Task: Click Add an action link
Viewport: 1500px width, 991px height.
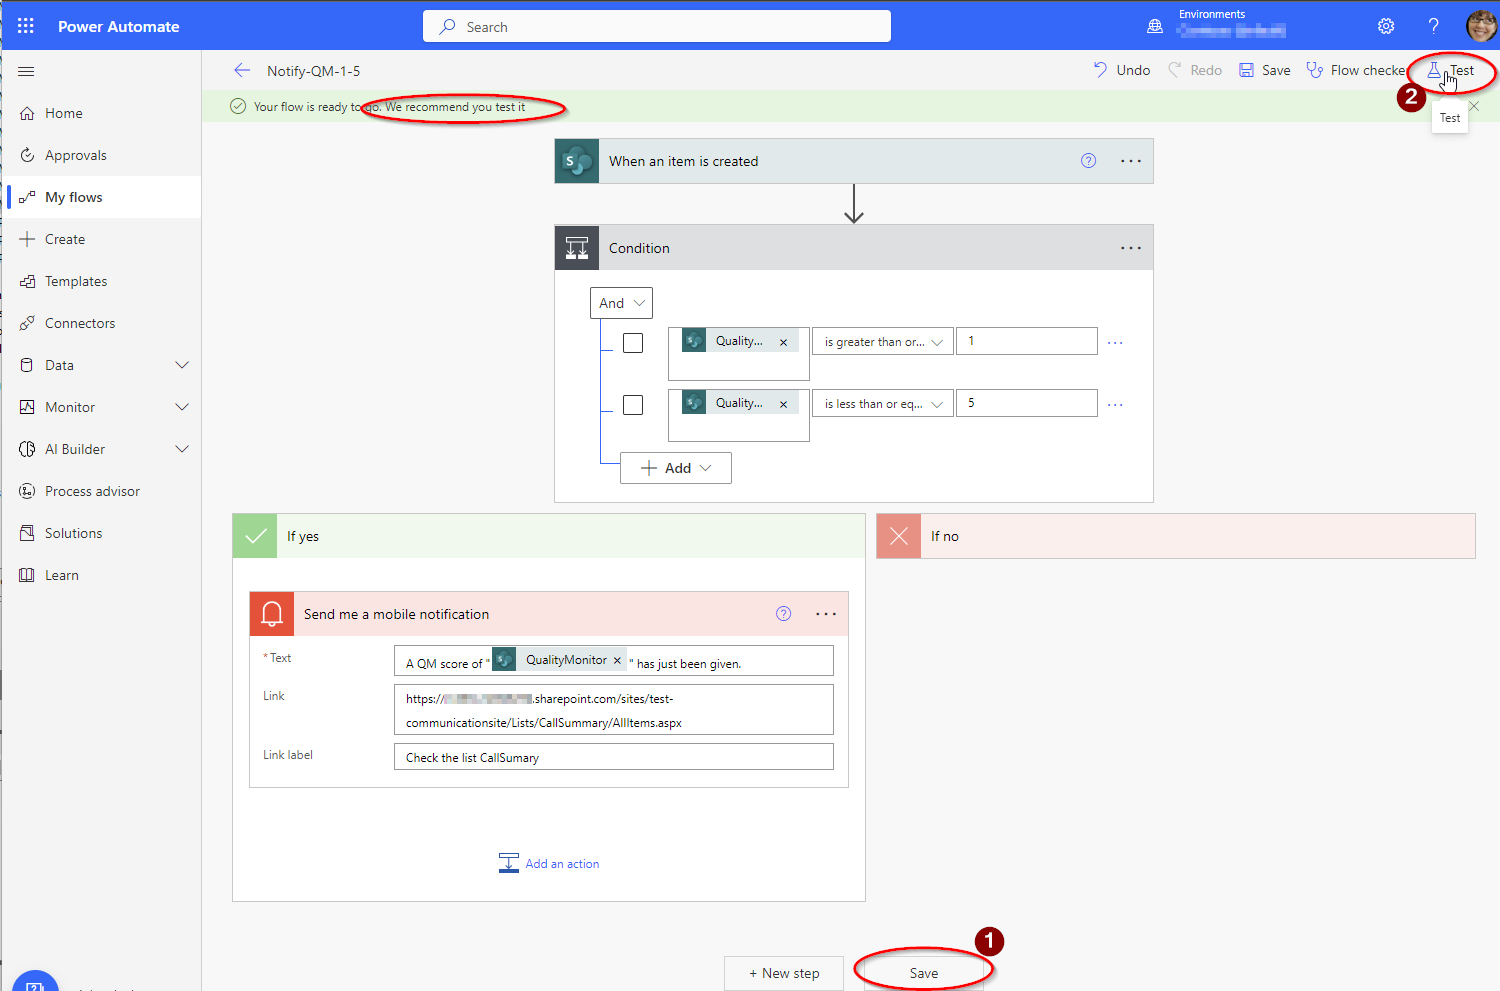Action: [549, 863]
